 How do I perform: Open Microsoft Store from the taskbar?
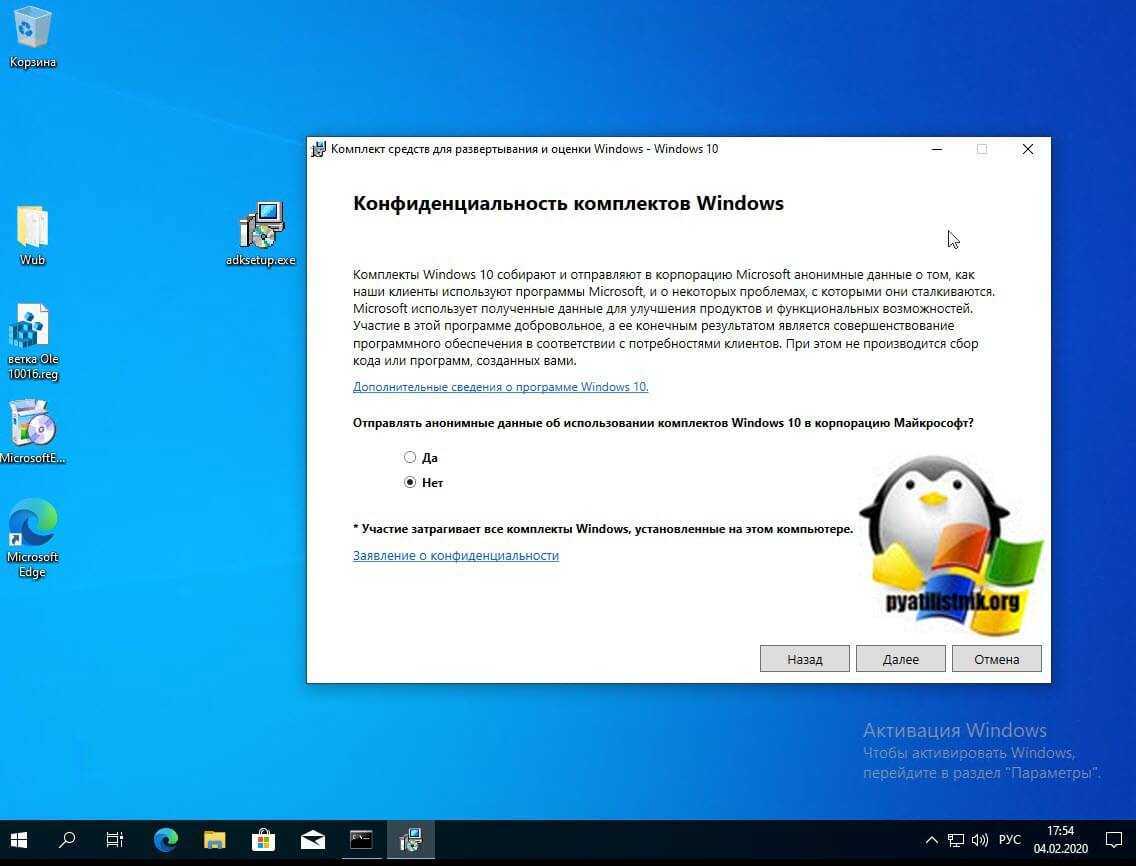pyautogui.click(x=263, y=840)
